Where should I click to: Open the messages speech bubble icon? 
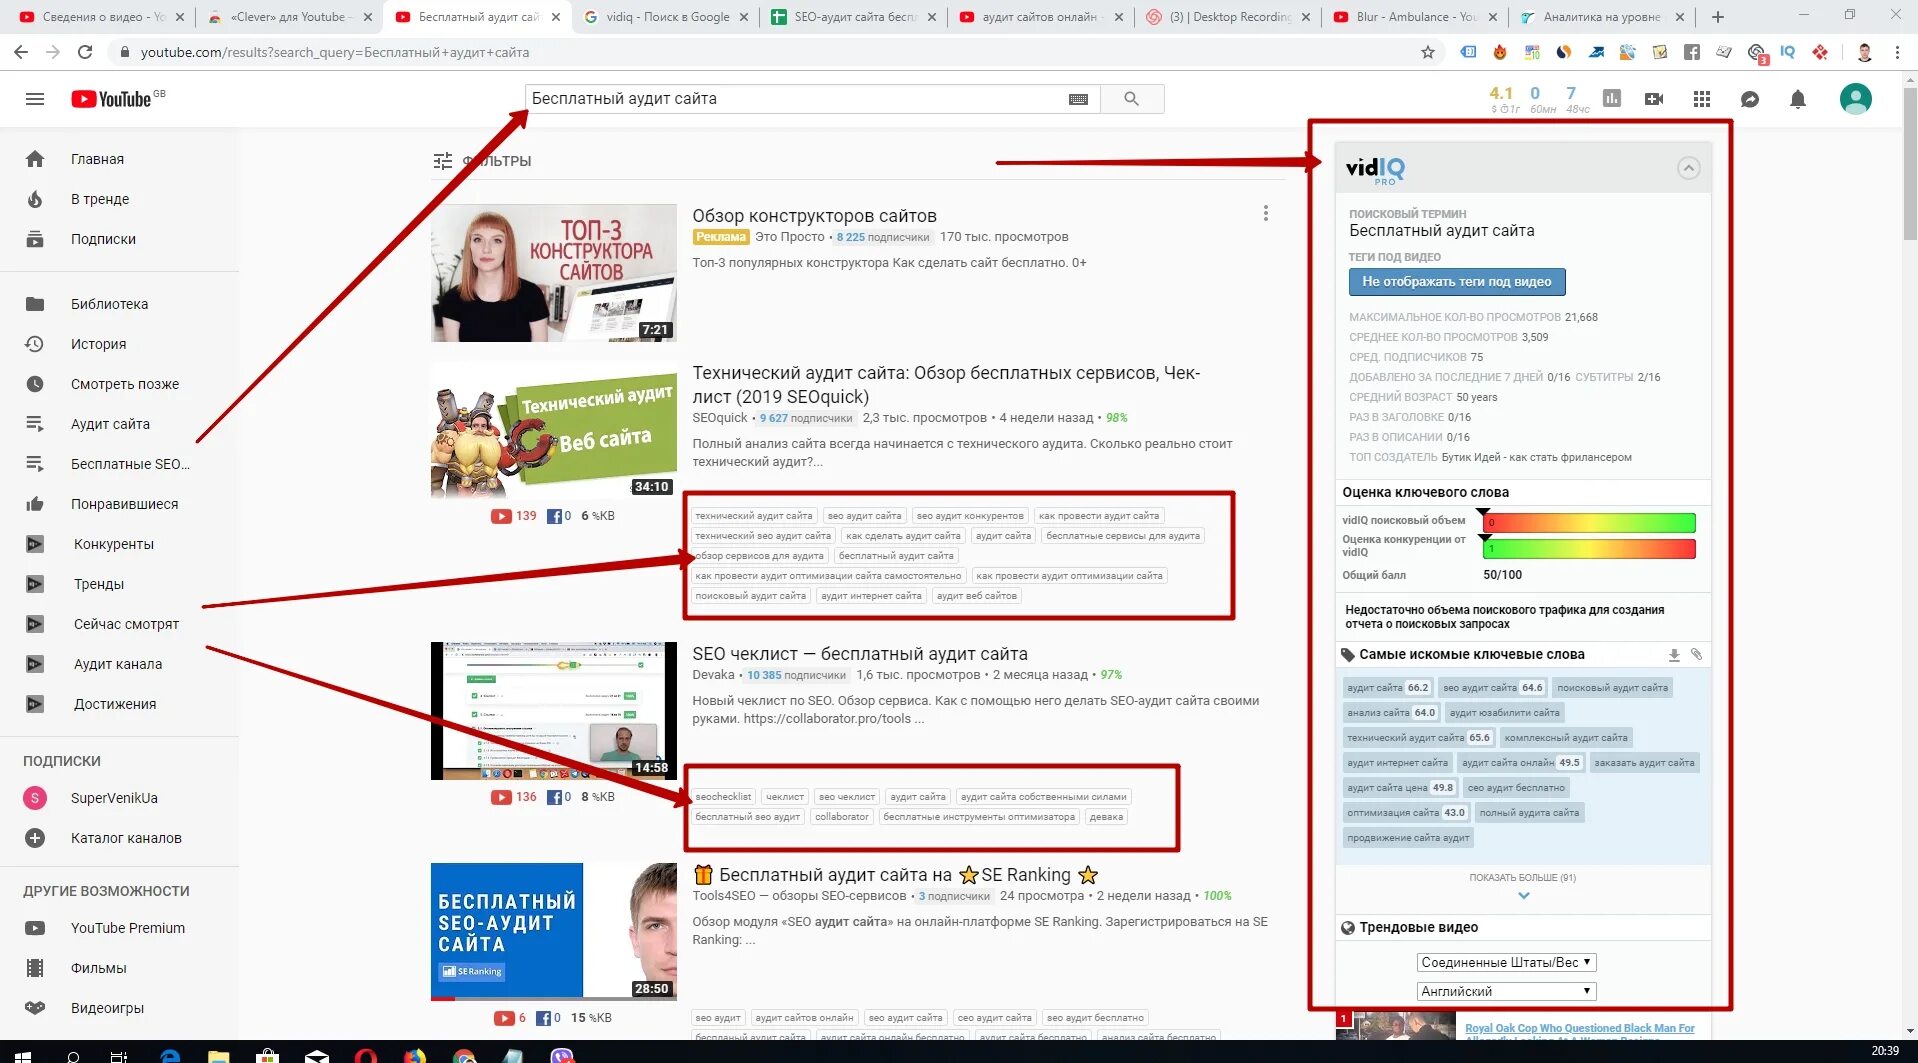(x=1750, y=99)
